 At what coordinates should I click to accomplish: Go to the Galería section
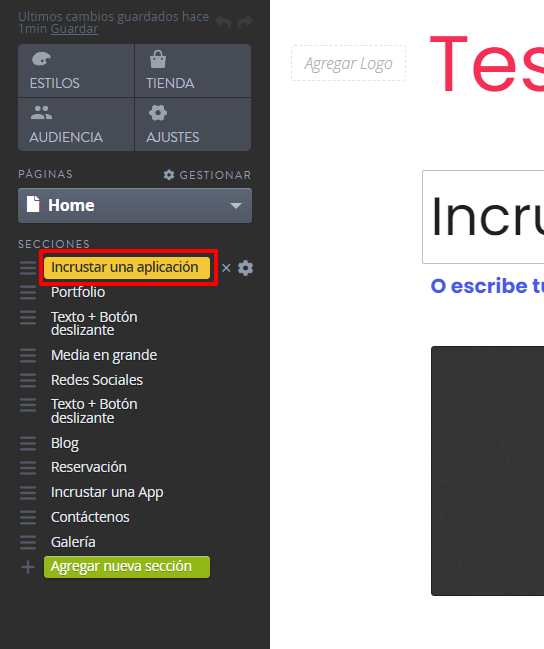(x=73, y=542)
